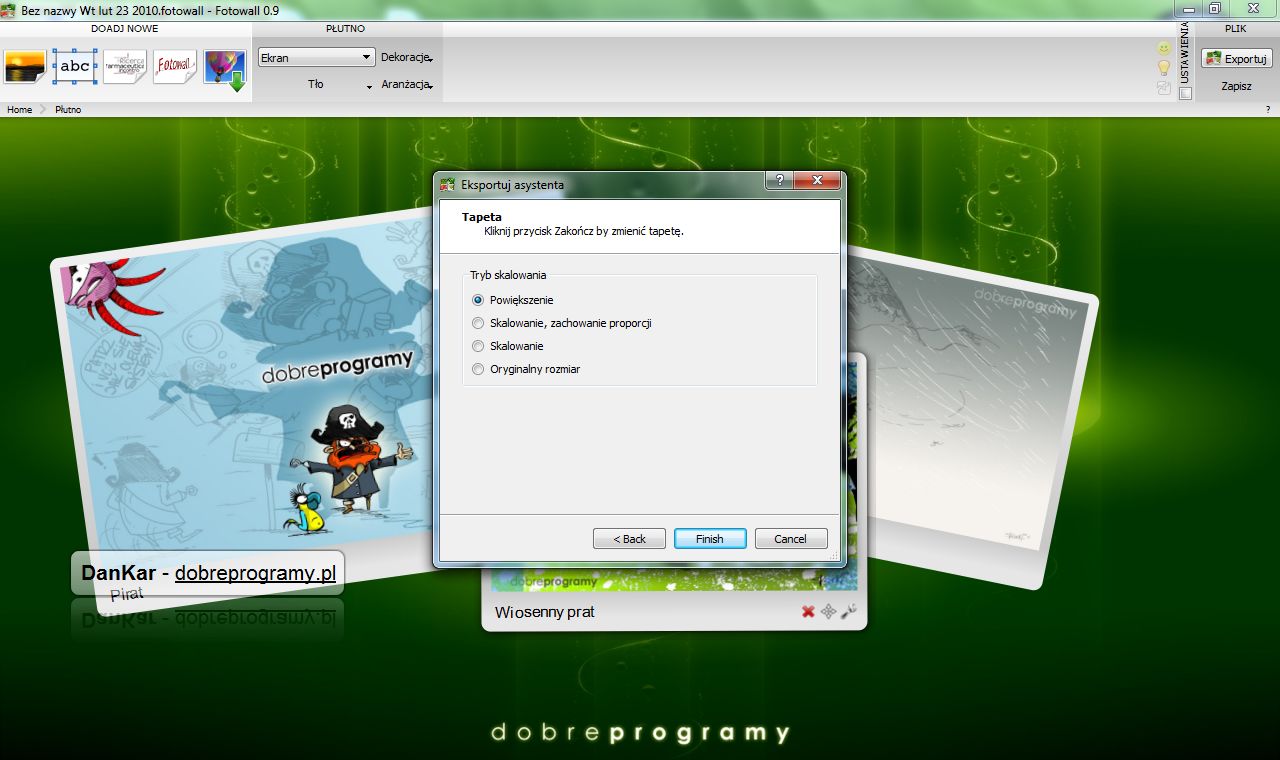Click Finish to set the wallpaper
Image resolution: width=1280 pixels, height=760 pixels.
(x=710, y=539)
